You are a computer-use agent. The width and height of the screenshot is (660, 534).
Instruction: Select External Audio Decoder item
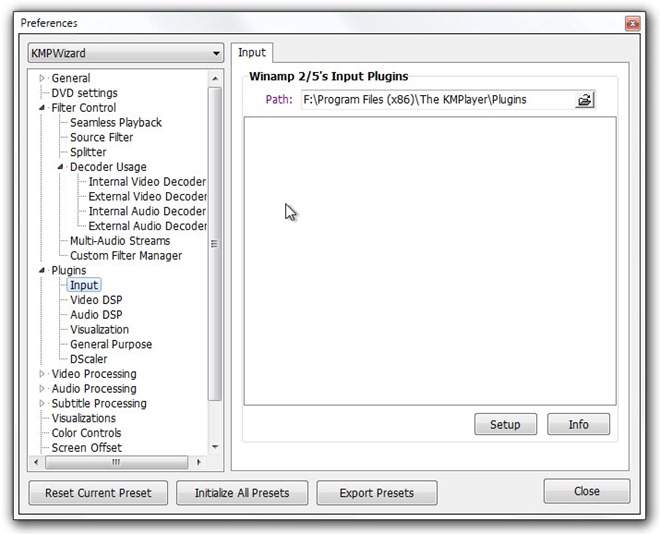point(147,226)
